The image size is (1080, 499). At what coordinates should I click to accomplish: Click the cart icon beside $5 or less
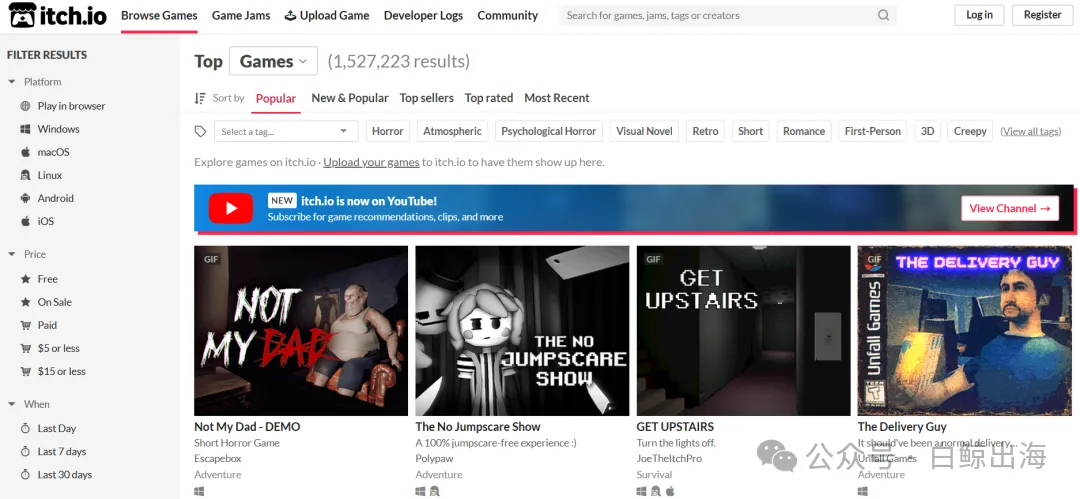pos(25,348)
